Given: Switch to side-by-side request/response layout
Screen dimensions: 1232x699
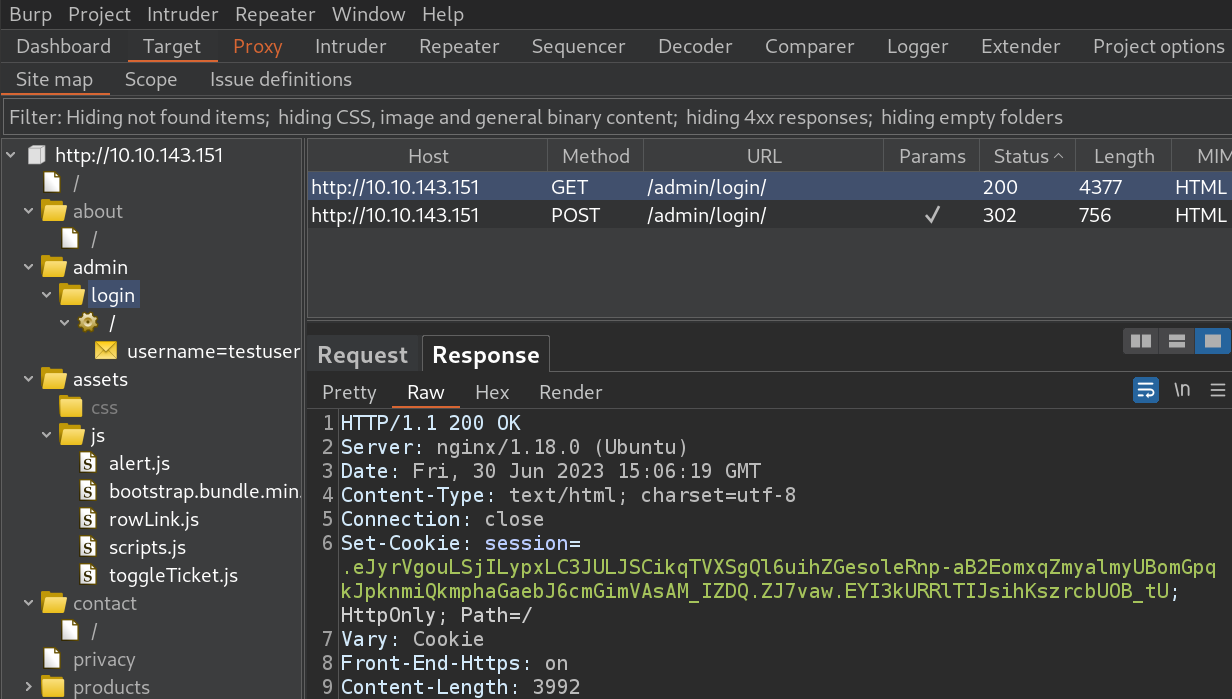Looking at the screenshot, I should 1141,342.
